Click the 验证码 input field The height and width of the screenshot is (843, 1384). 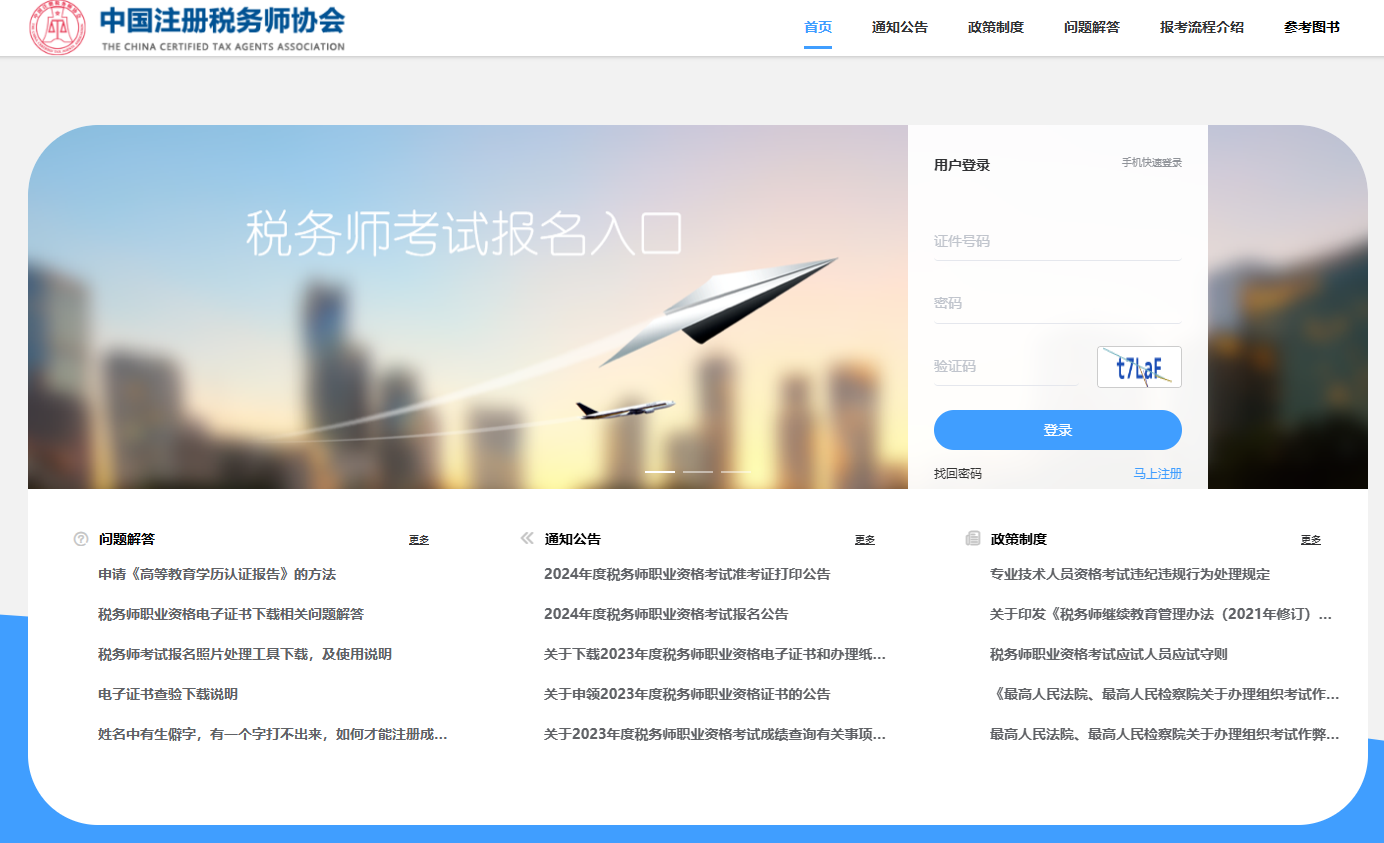(1005, 367)
